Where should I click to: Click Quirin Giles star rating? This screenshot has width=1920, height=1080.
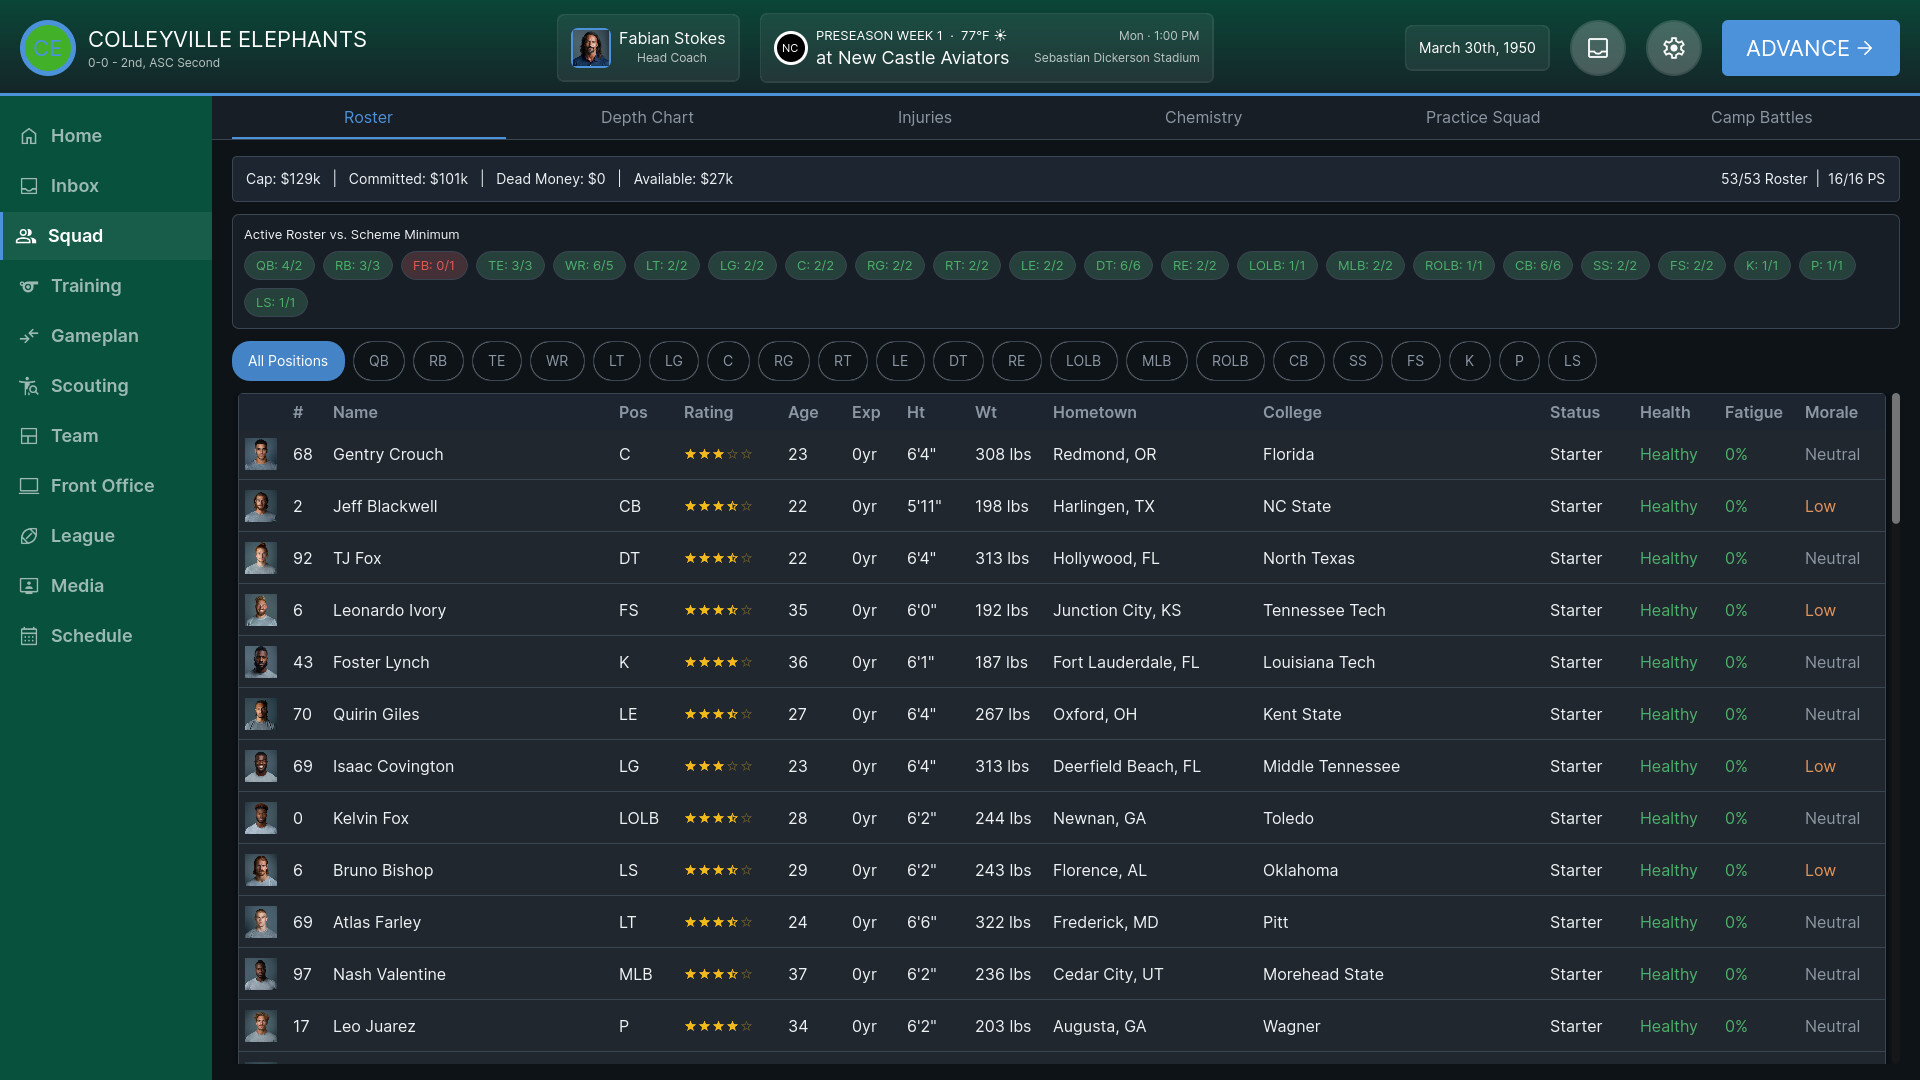click(x=718, y=714)
